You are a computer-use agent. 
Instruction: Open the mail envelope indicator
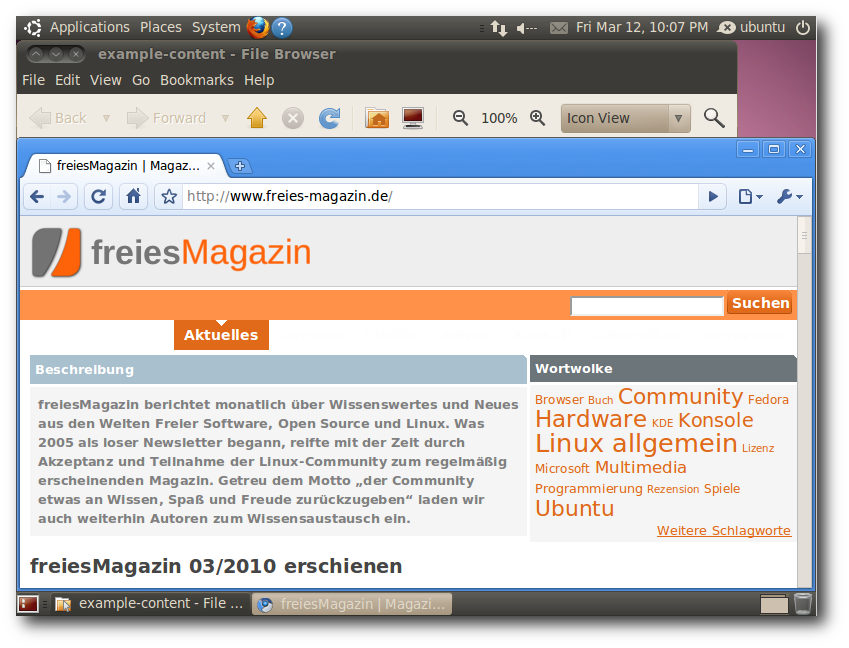pyautogui.click(x=559, y=28)
